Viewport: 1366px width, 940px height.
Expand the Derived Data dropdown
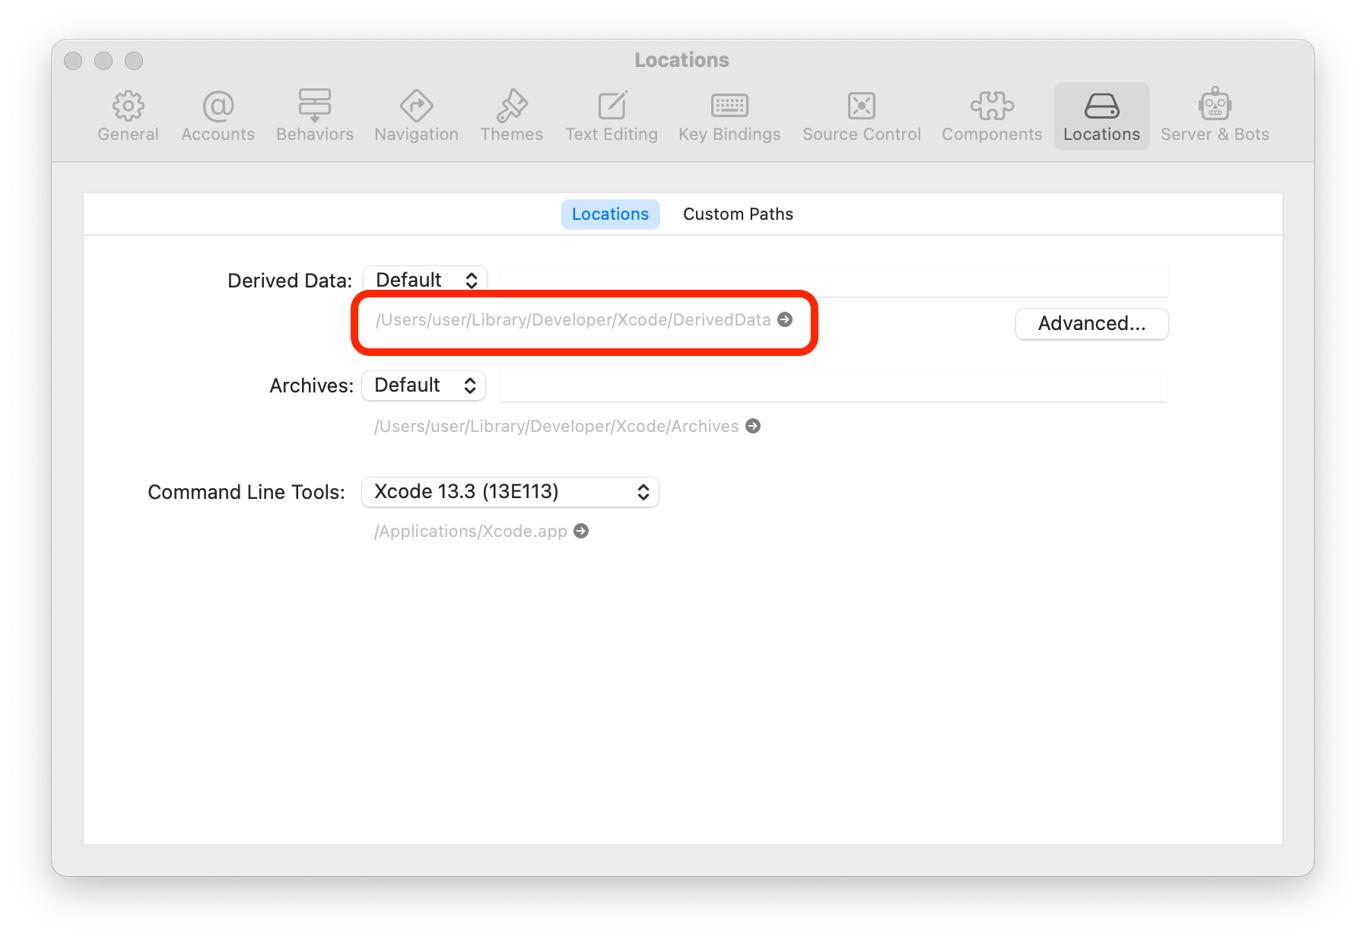[425, 280]
